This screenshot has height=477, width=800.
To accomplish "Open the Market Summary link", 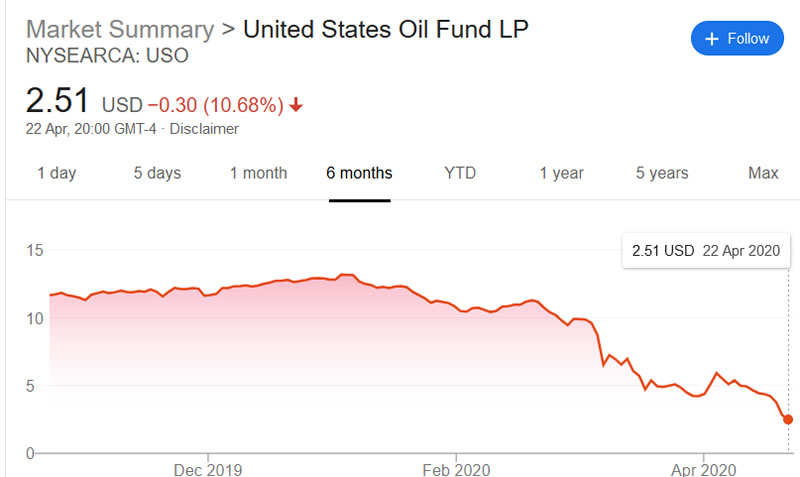I will 118,28.
